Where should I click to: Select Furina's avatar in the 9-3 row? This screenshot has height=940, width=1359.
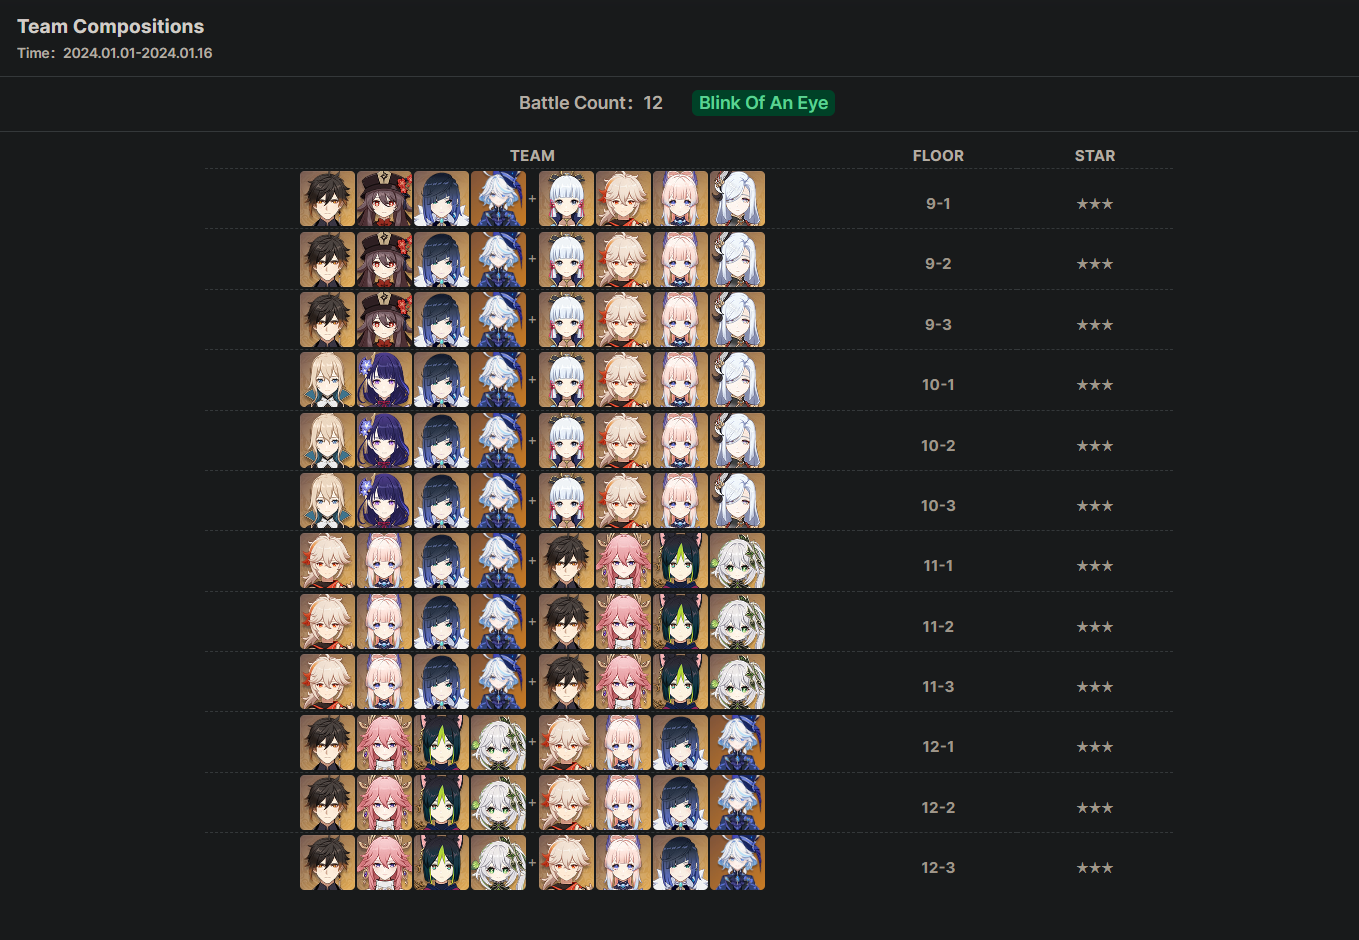coord(498,320)
